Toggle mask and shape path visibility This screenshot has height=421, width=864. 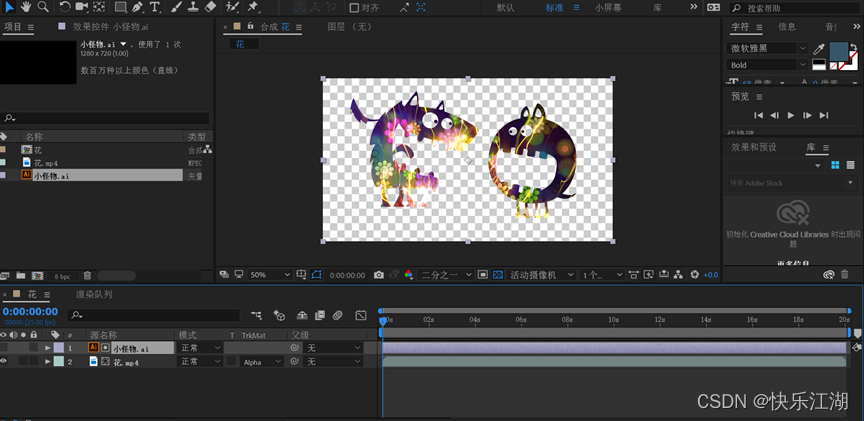(x=316, y=274)
